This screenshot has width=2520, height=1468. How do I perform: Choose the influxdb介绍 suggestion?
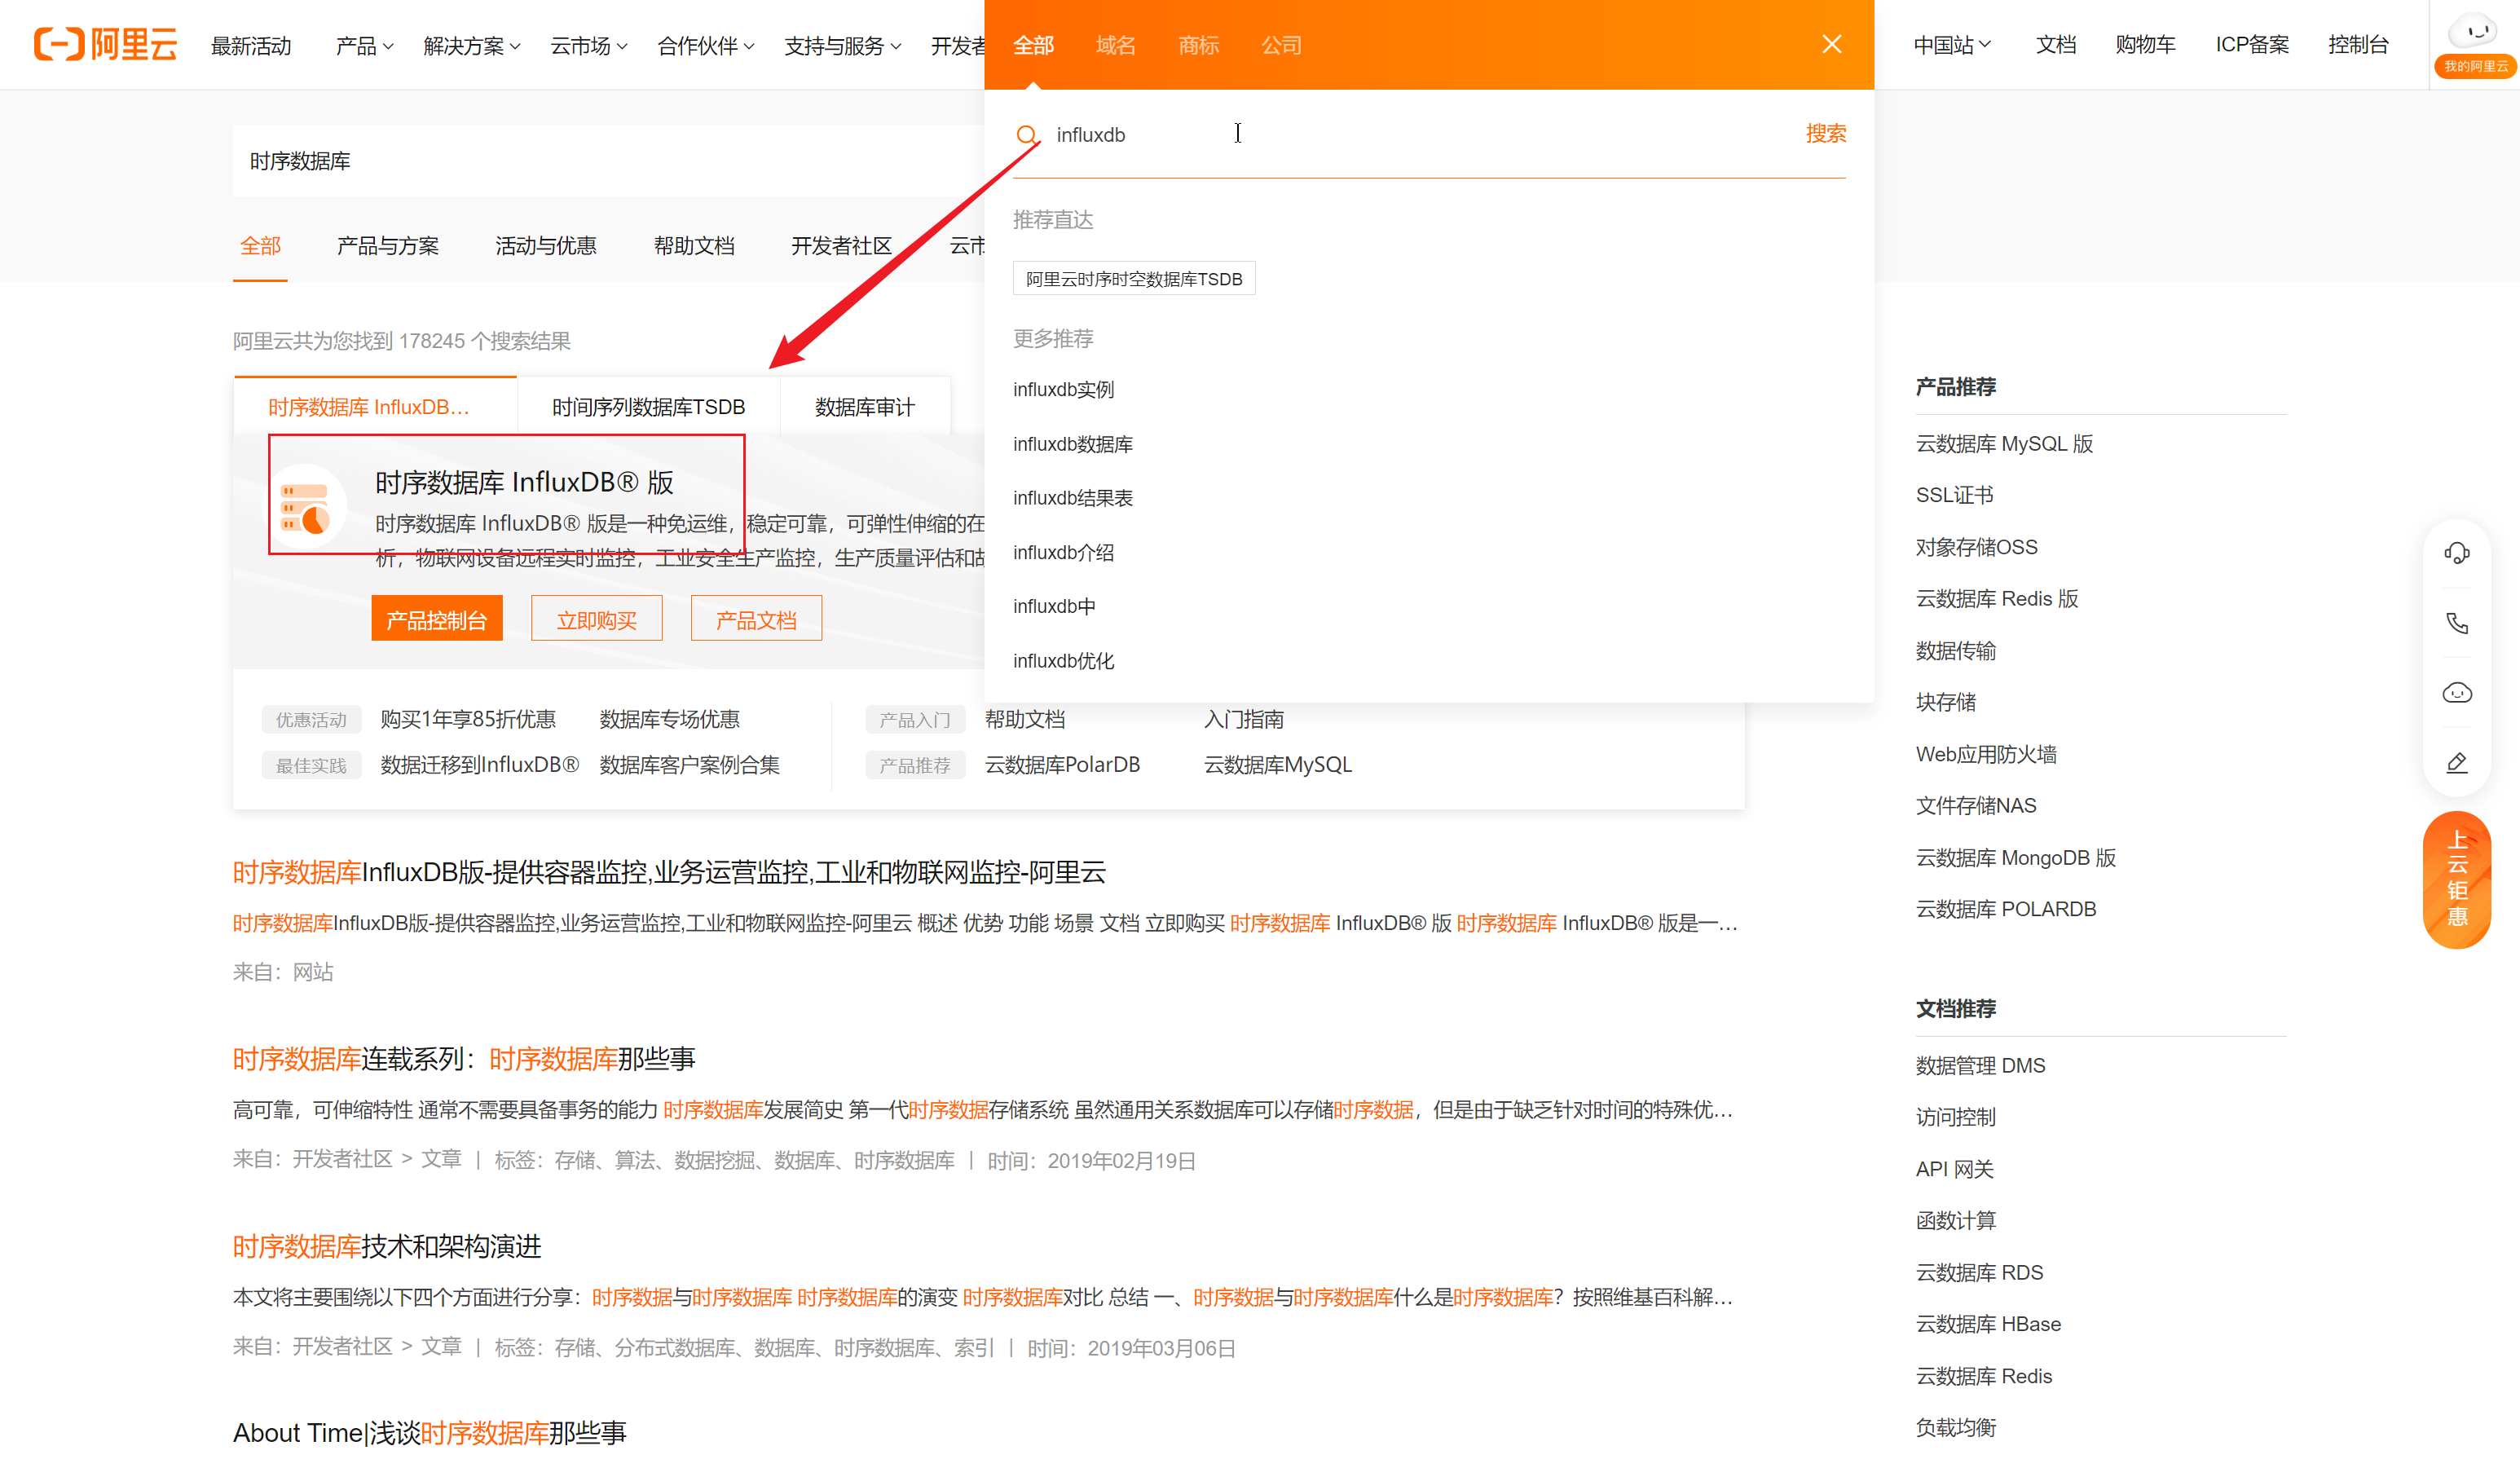tap(1063, 553)
